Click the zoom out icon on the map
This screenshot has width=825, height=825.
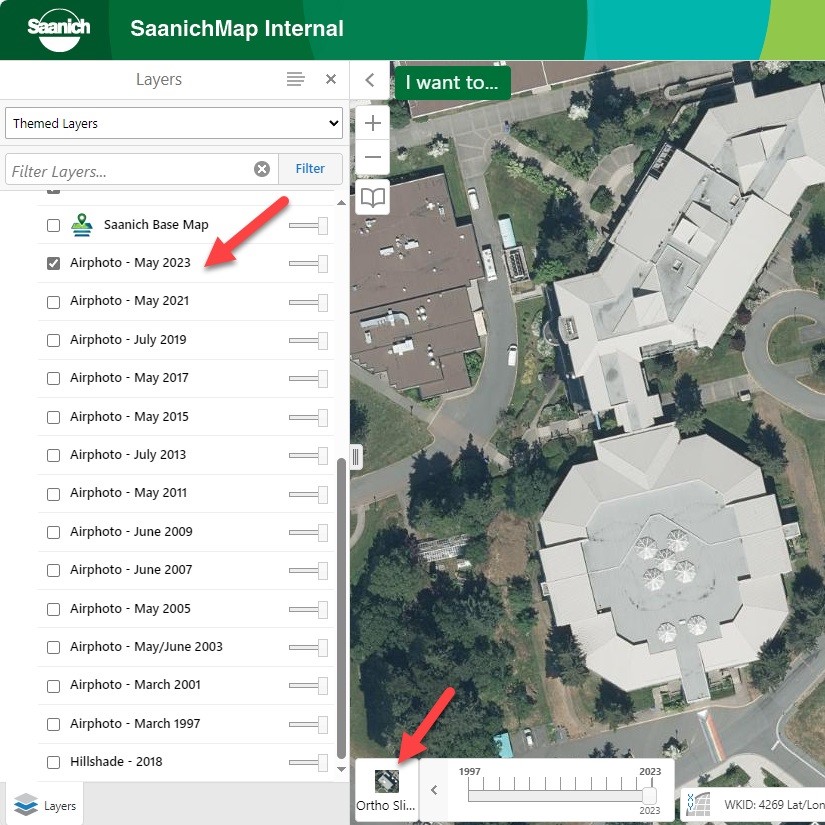click(372, 157)
